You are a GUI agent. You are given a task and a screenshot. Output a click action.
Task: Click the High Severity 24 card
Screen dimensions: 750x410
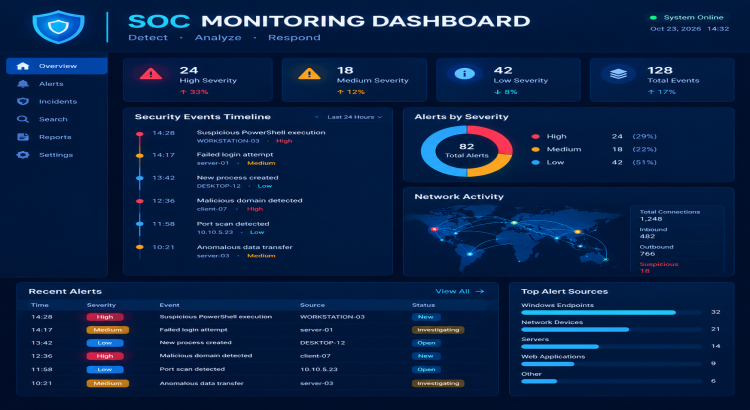coord(198,80)
